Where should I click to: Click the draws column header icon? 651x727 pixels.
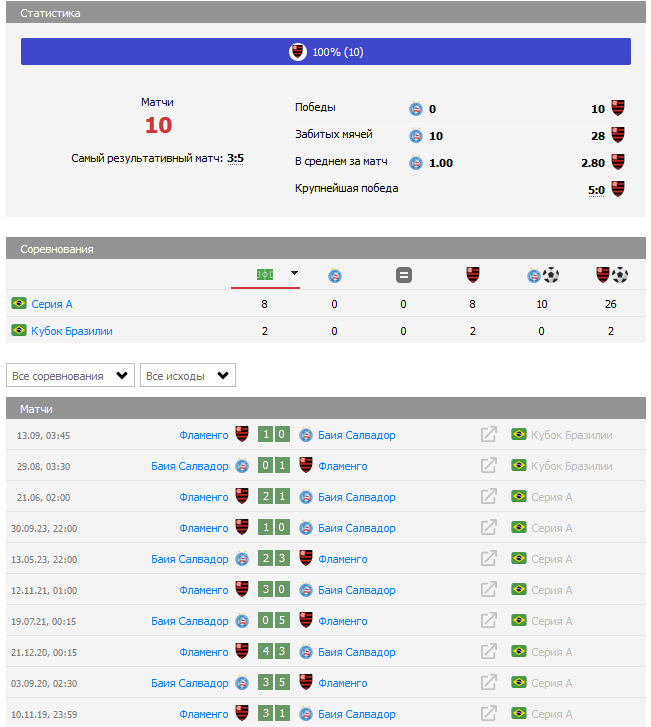(x=403, y=275)
